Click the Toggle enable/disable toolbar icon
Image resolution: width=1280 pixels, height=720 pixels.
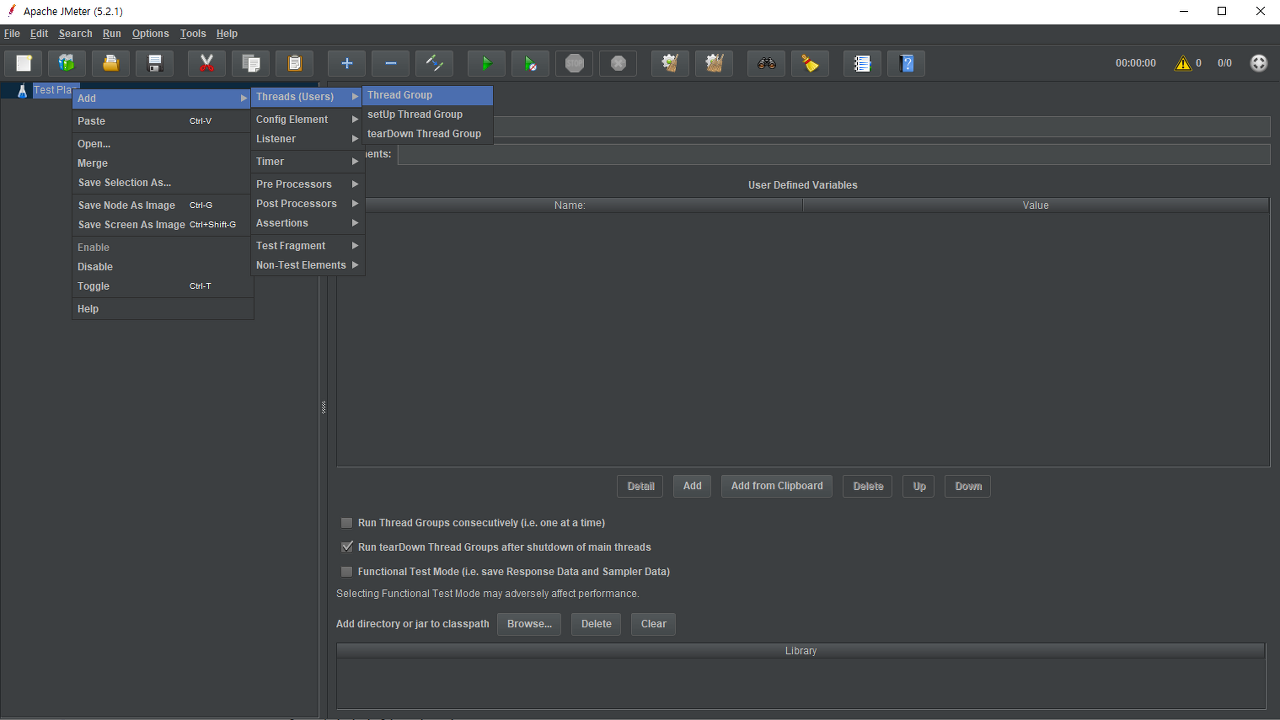pyautogui.click(x=435, y=64)
